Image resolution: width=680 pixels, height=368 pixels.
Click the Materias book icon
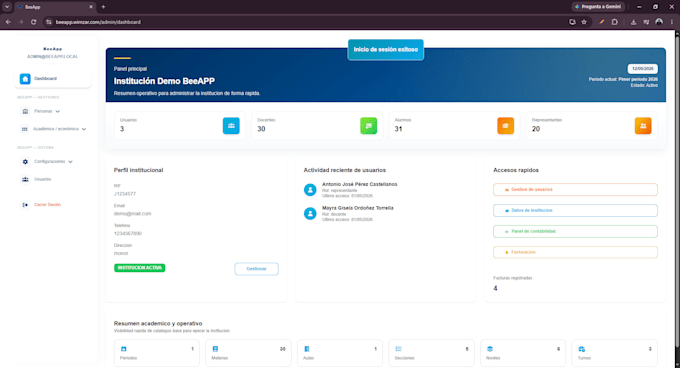click(x=215, y=349)
